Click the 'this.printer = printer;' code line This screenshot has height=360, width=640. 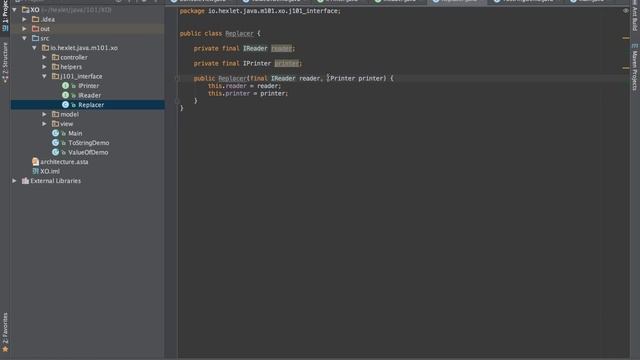point(248,93)
